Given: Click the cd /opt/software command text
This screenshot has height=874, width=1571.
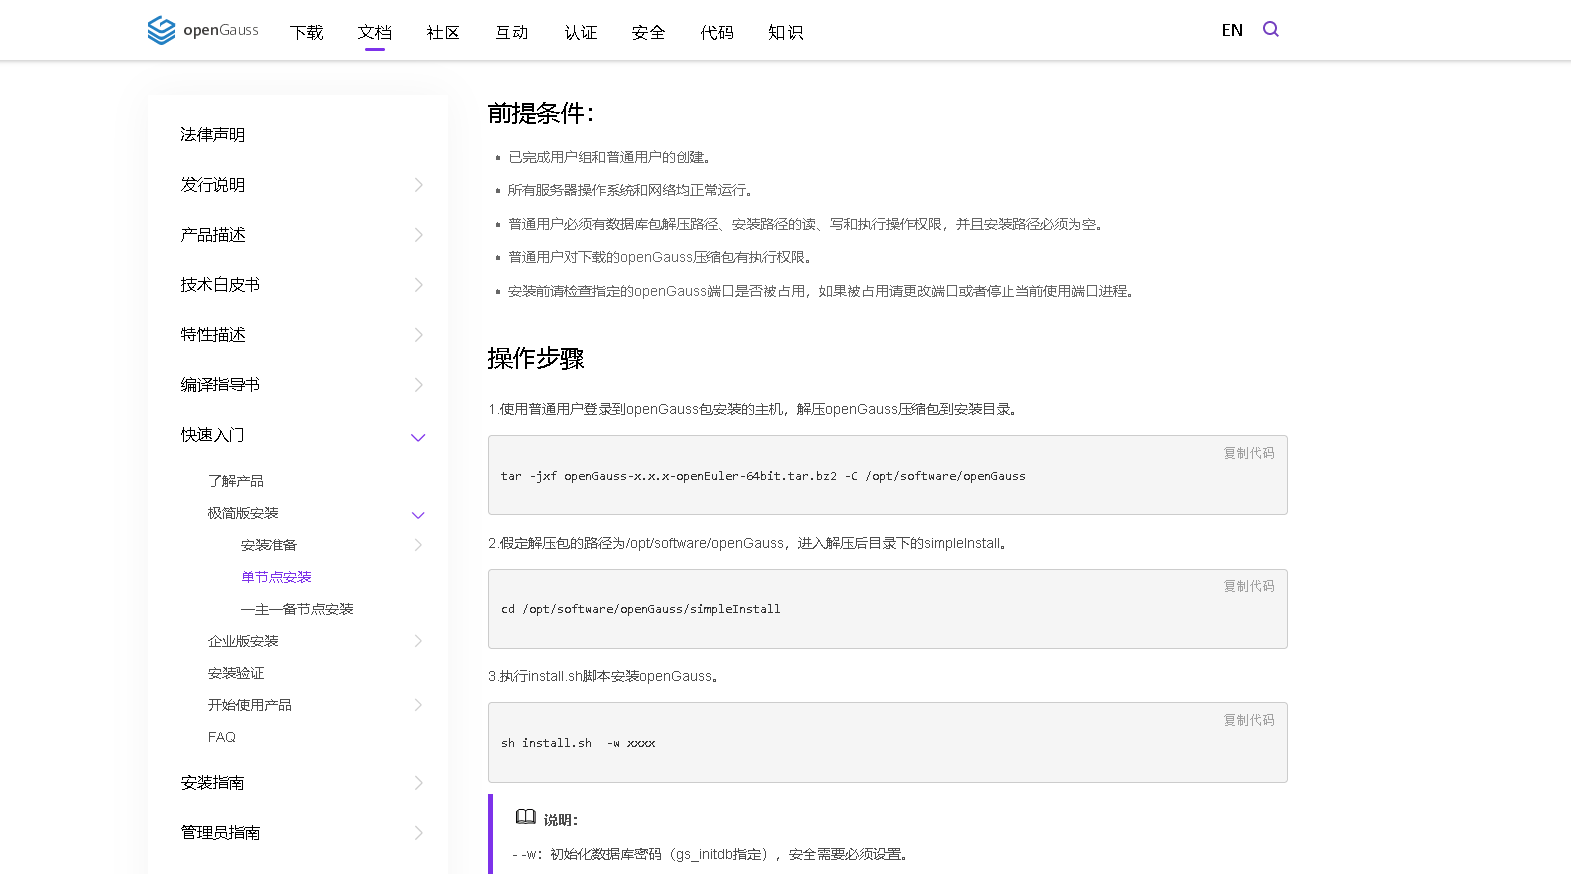Looking at the screenshot, I should coord(641,609).
